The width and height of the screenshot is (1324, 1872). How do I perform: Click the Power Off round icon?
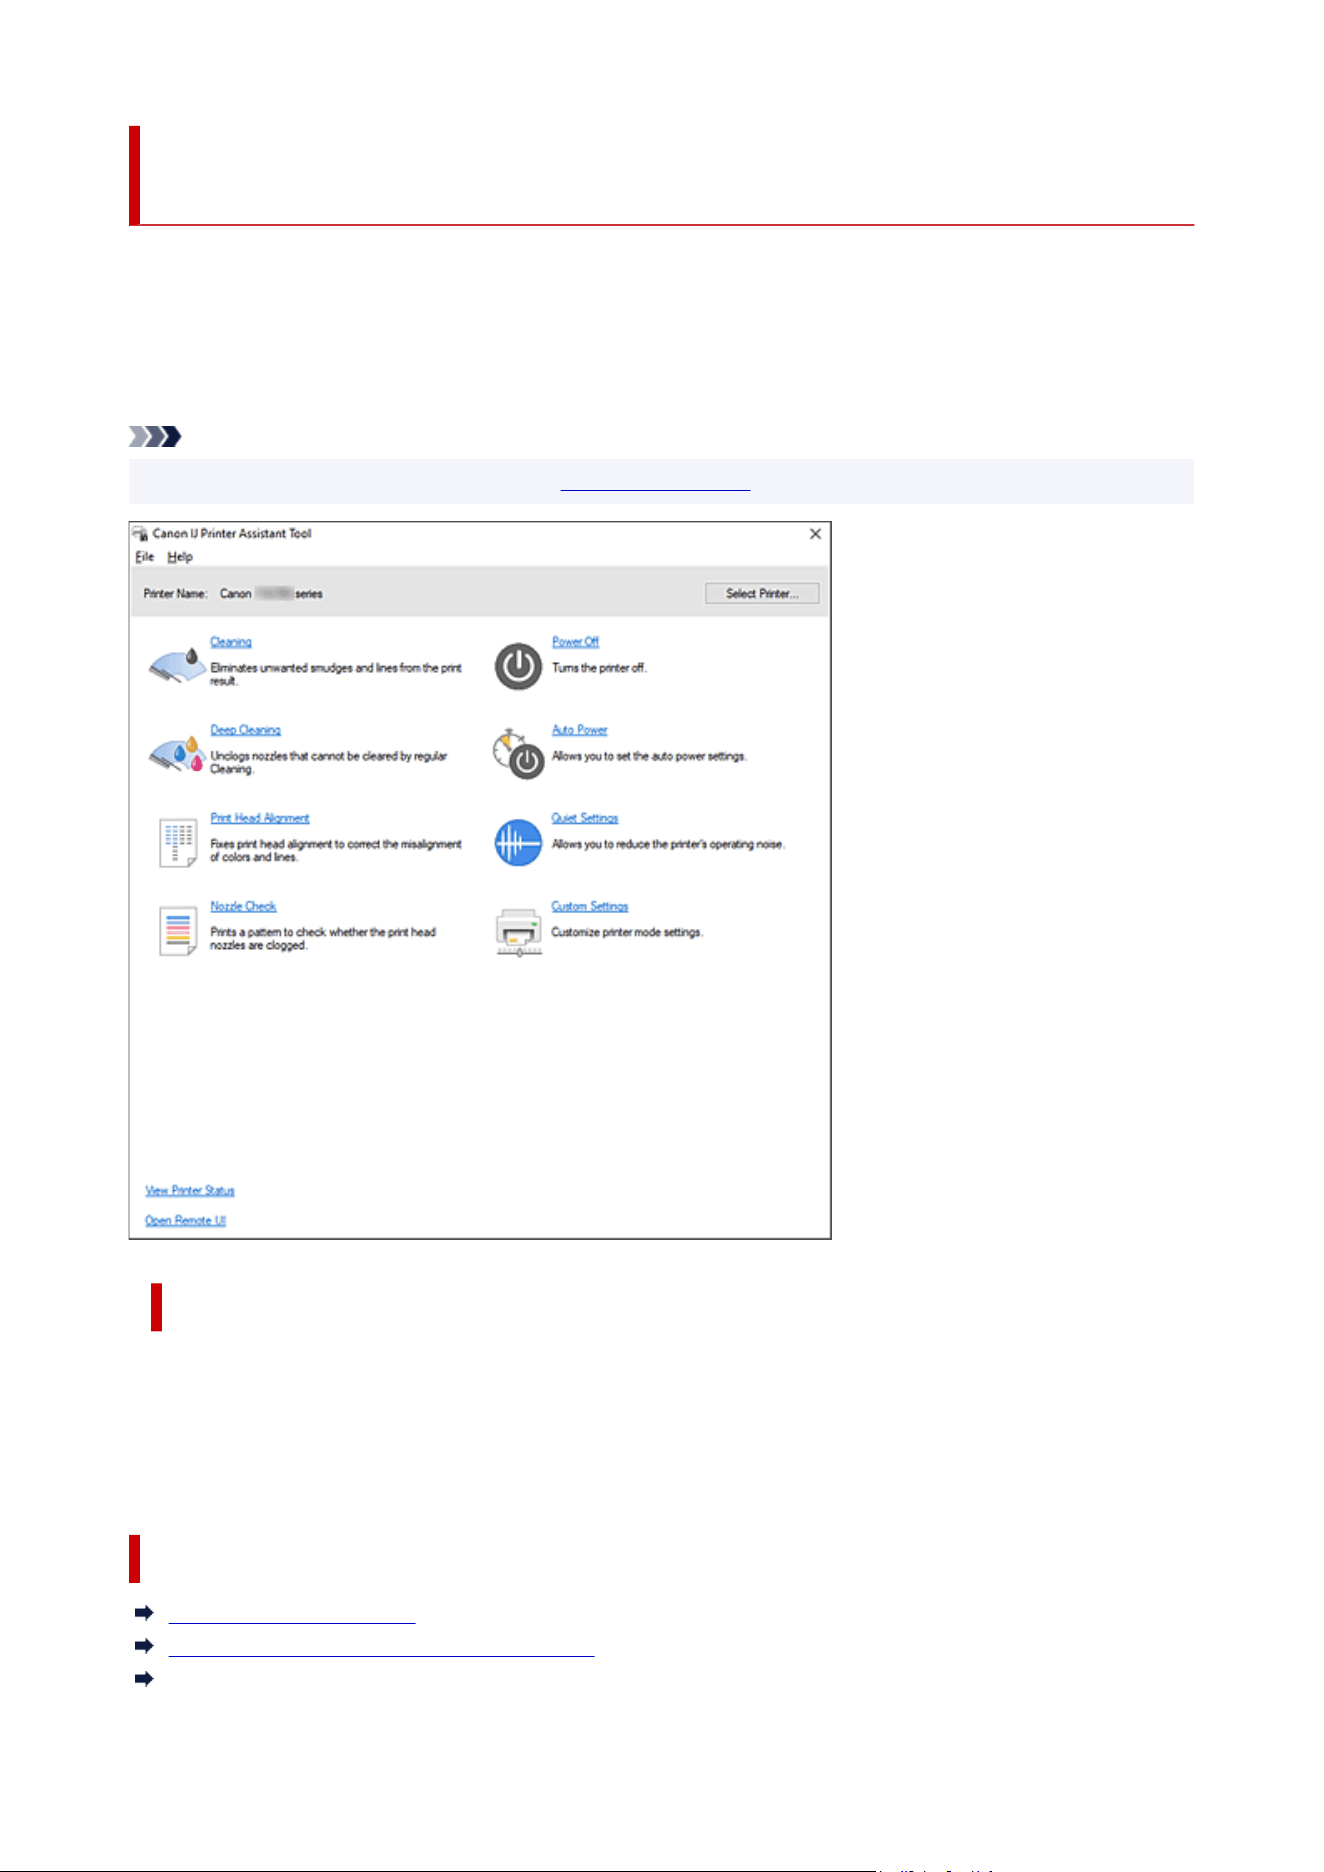pos(518,667)
